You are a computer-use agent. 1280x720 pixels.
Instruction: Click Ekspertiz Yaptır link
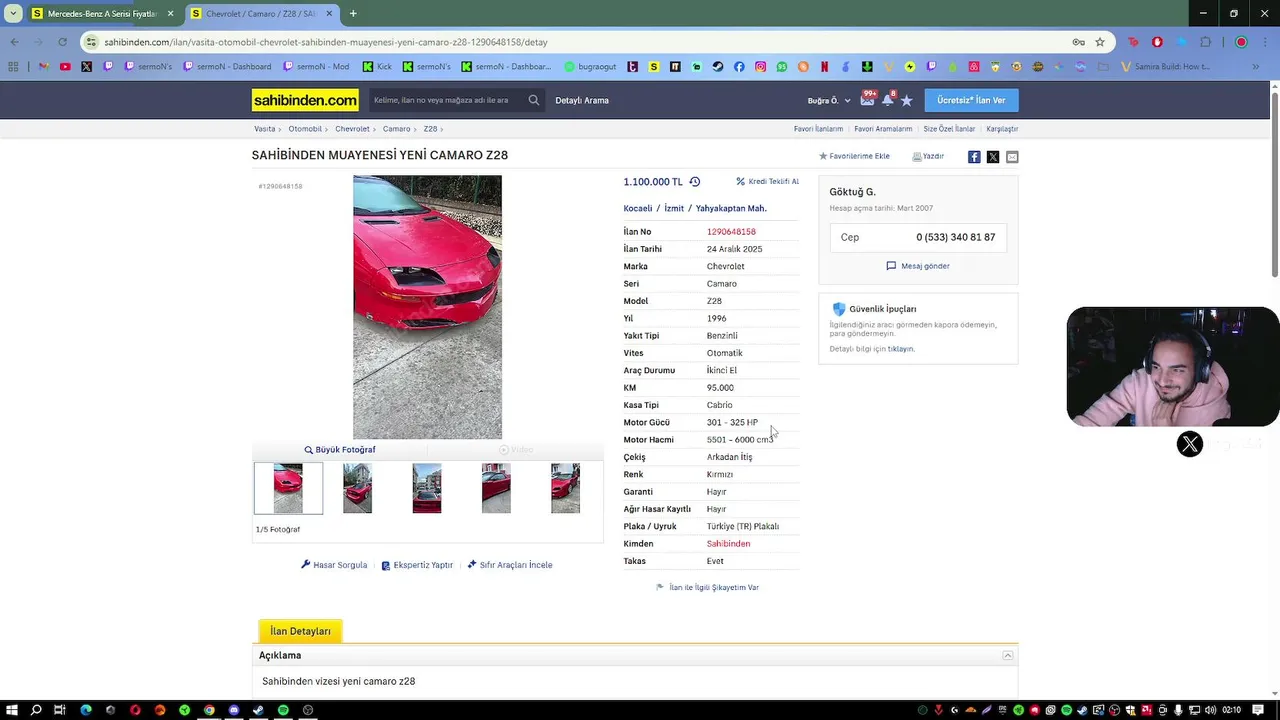click(417, 565)
